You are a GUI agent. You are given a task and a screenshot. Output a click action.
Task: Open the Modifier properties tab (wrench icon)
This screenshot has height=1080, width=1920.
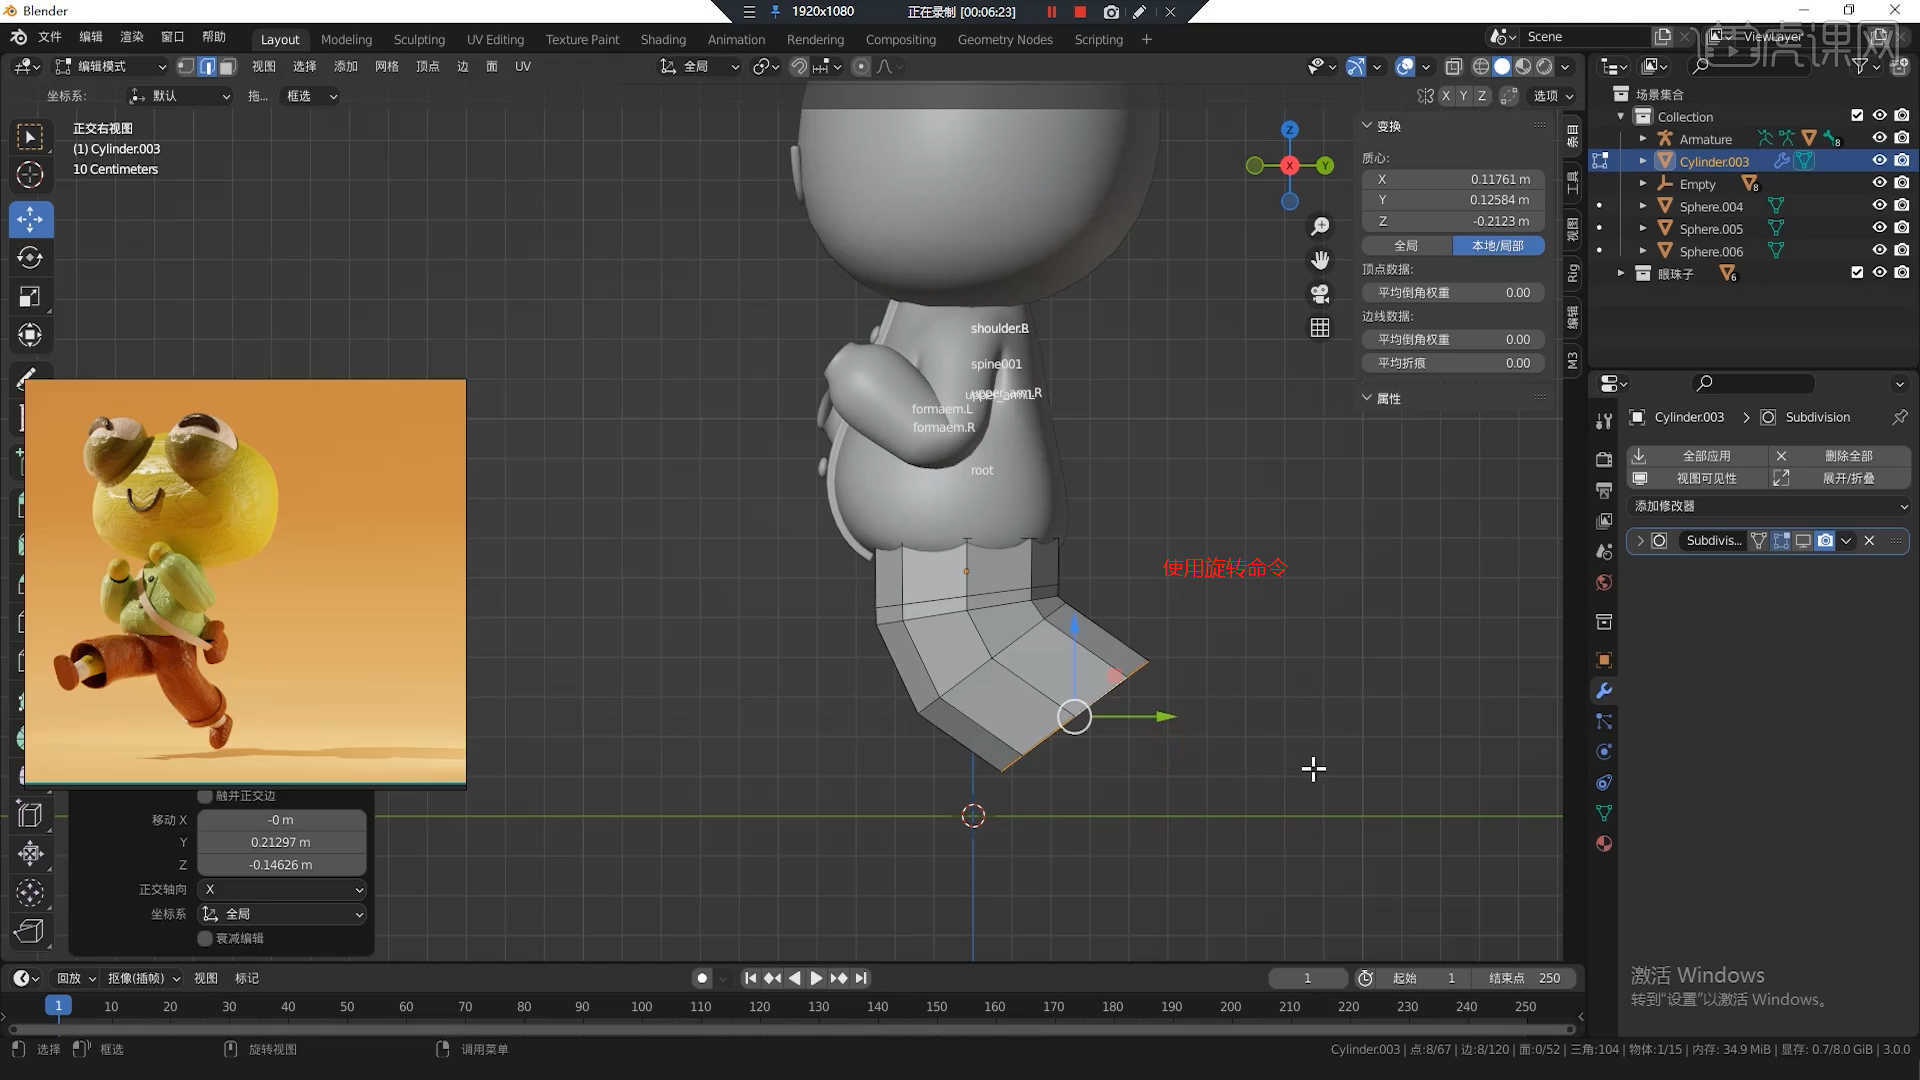[1604, 691]
